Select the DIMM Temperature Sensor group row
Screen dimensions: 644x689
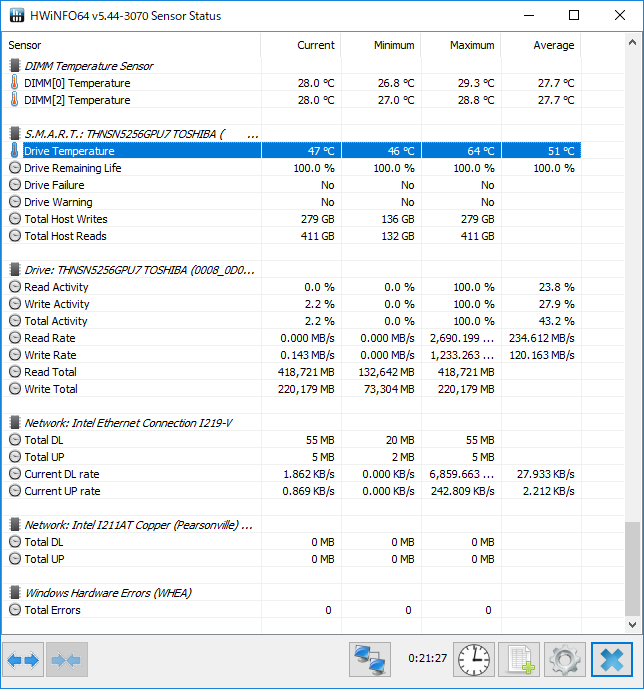pos(89,66)
